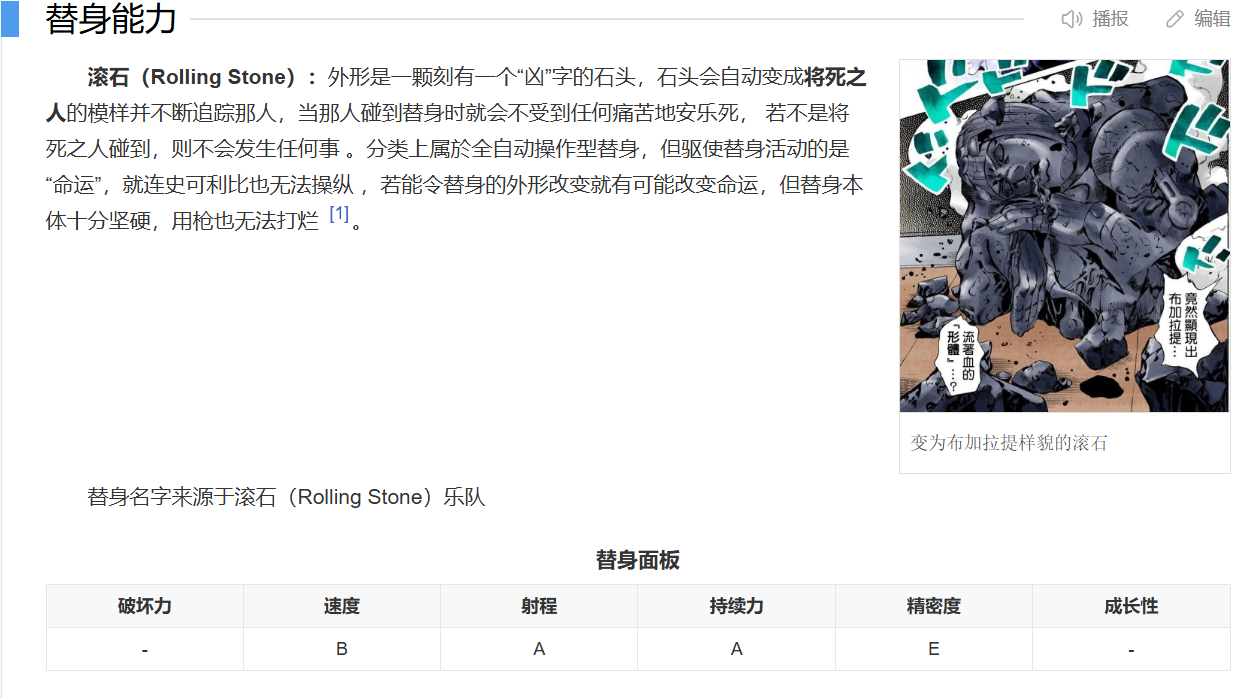Click the E value under 精密度
Screen dimensions: 1248x698
point(934,649)
